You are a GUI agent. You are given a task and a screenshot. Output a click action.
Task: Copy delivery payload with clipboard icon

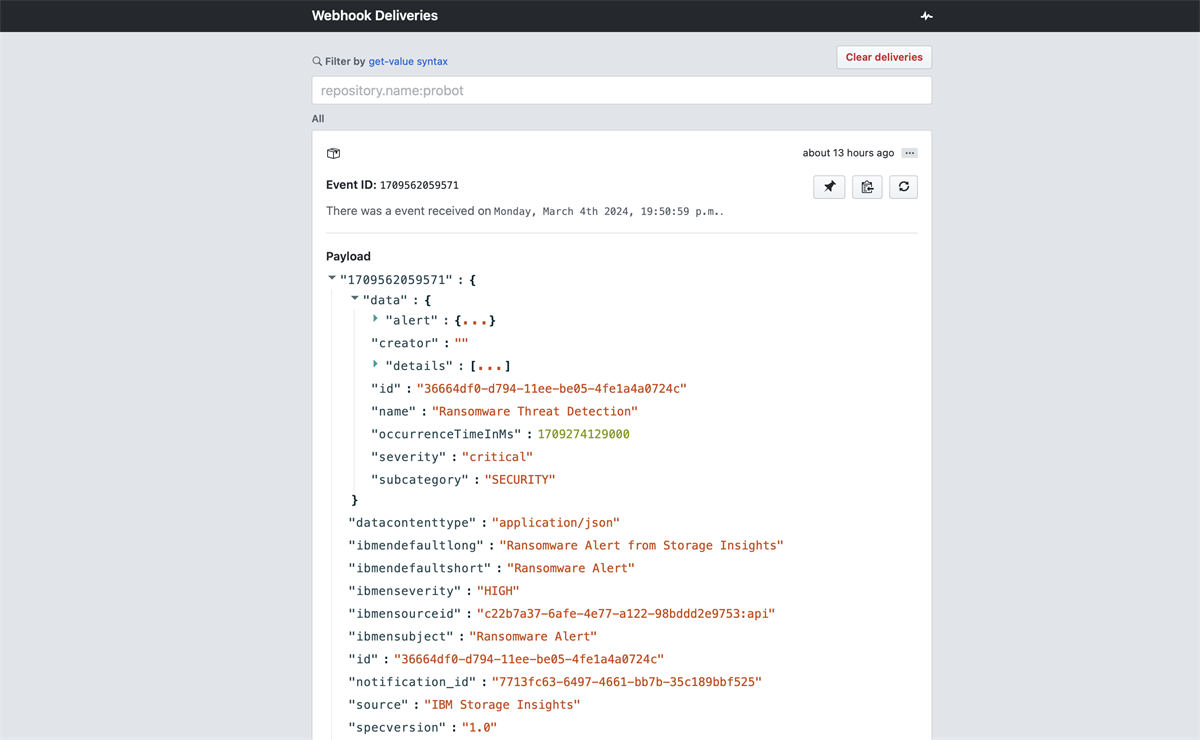coord(867,187)
